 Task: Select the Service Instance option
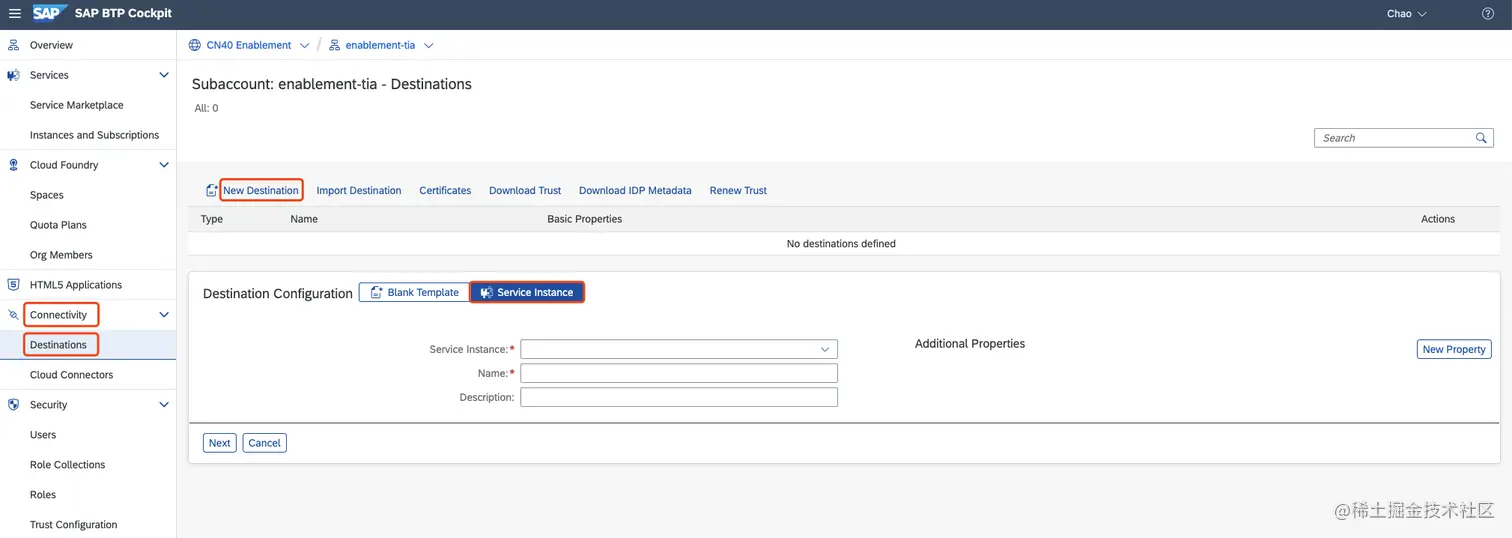(527, 293)
